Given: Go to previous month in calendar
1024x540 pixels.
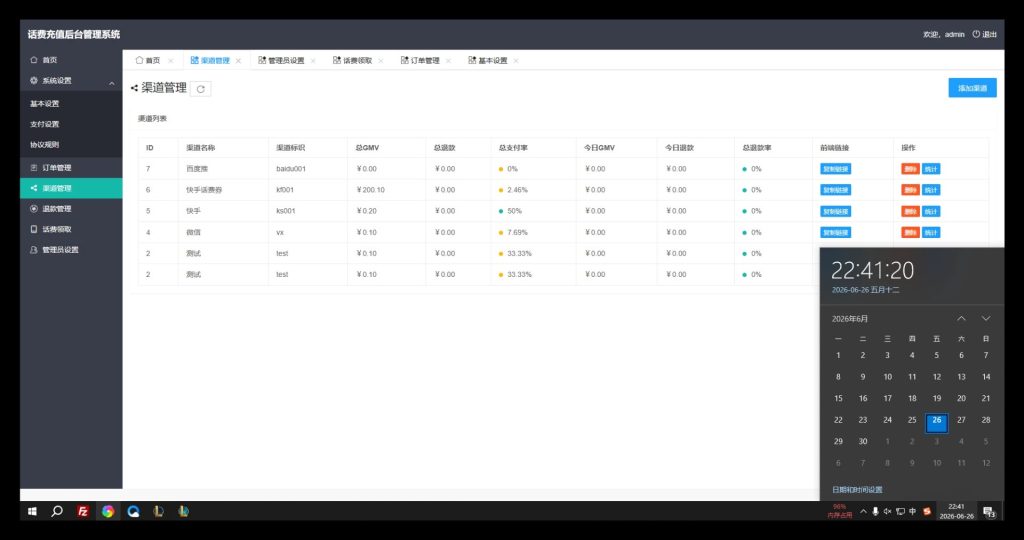Looking at the screenshot, I should click(961, 319).
